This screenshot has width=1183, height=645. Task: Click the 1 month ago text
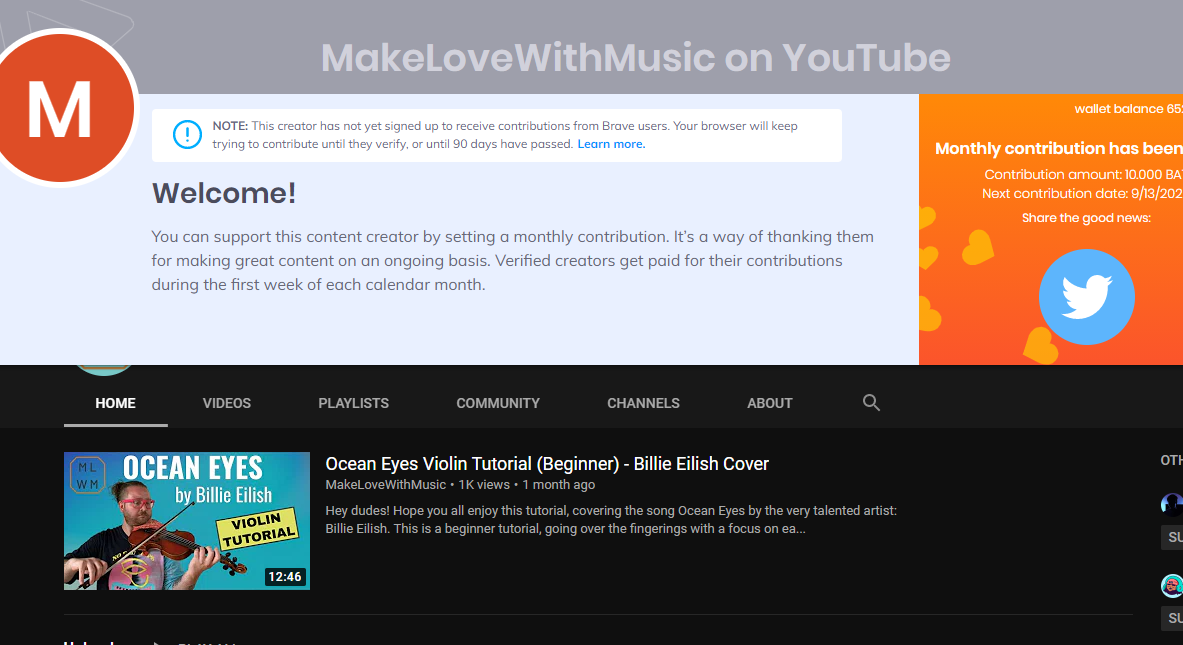pos(558,484)
